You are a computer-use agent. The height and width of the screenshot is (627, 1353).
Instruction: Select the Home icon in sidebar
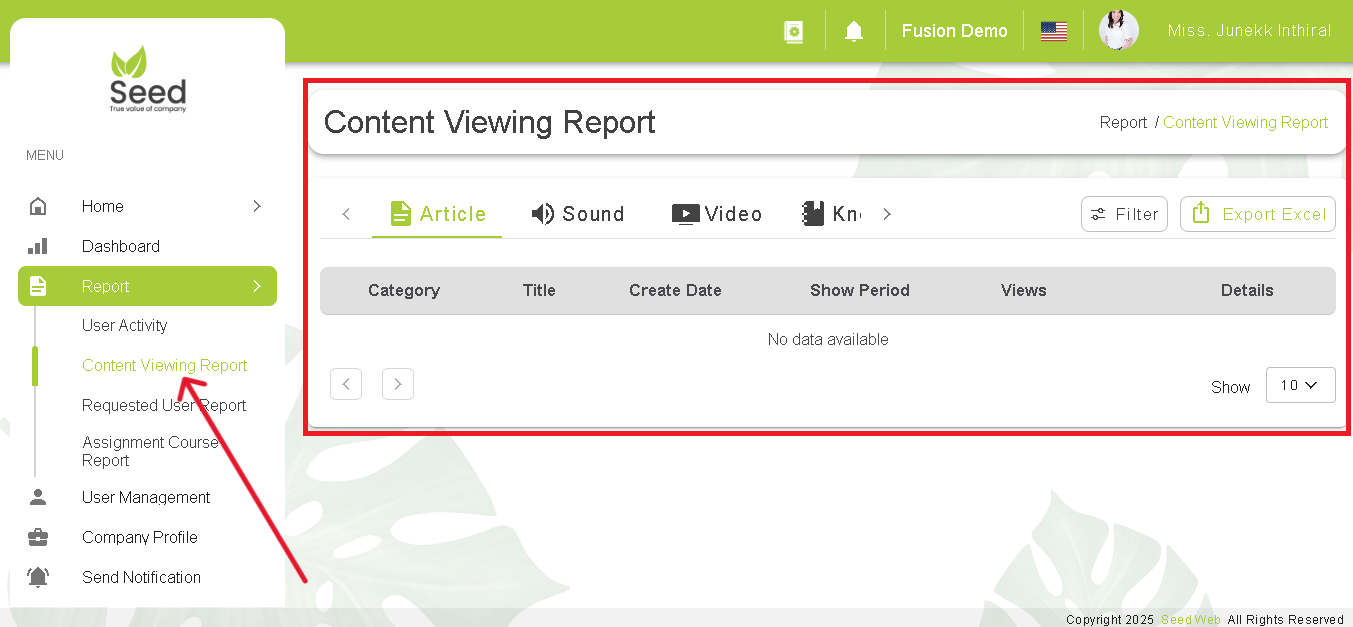coord(38,206)
